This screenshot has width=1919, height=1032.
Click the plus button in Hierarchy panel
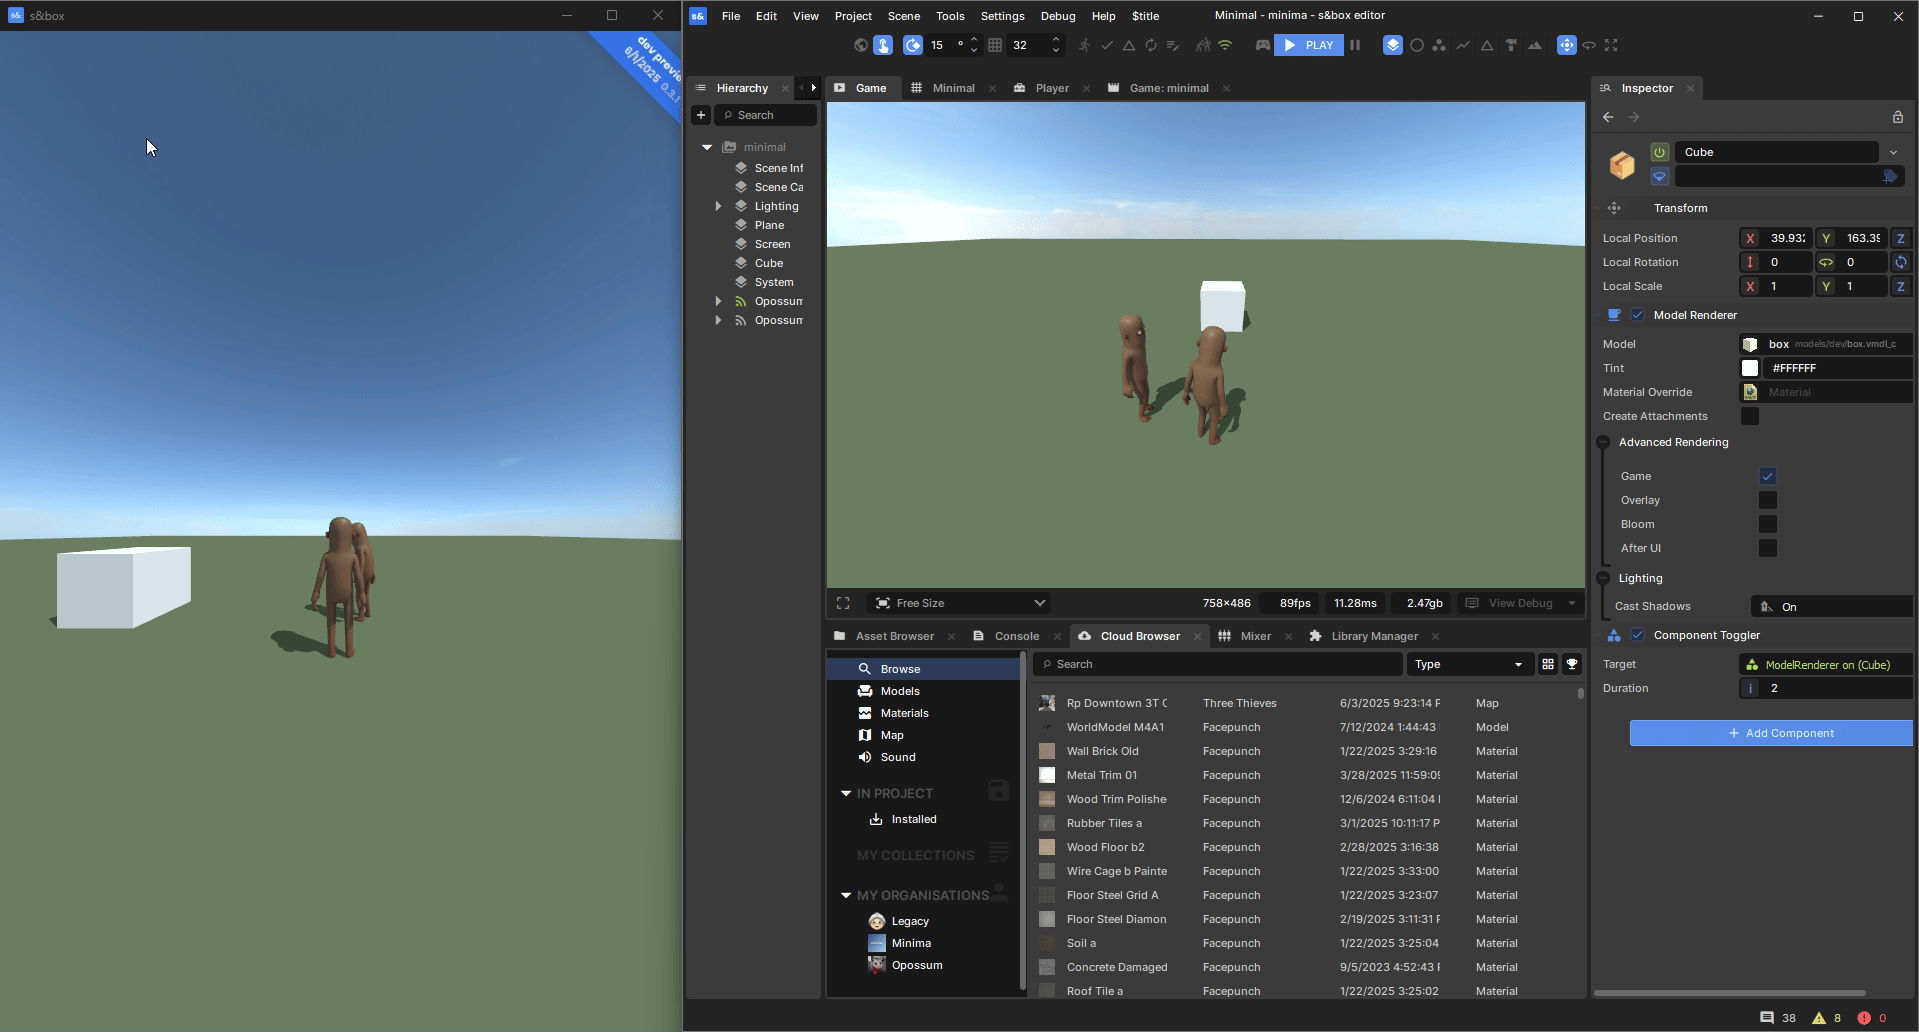pyautogui.click(x=701, y=115)
